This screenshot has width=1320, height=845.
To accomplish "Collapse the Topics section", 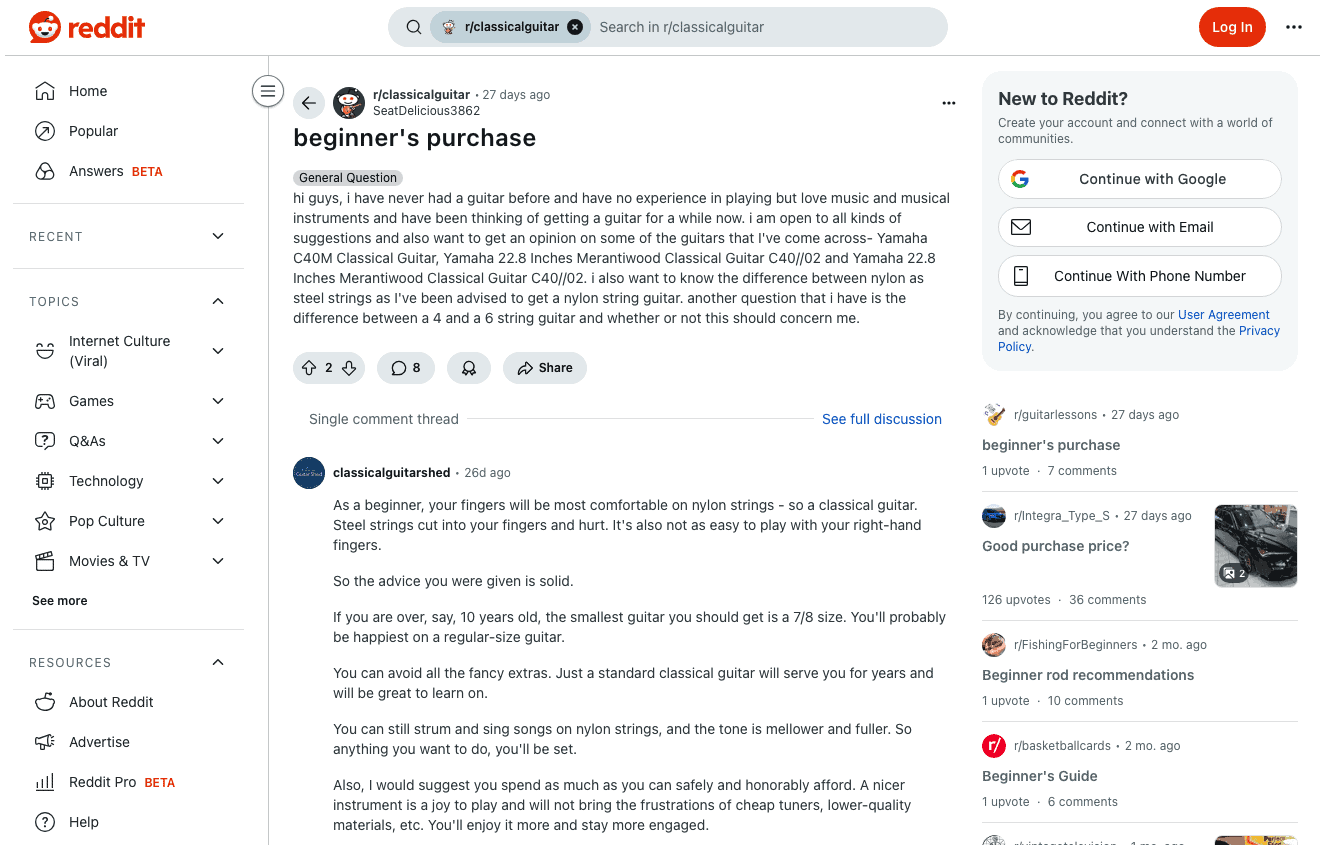I will point(218,301).
